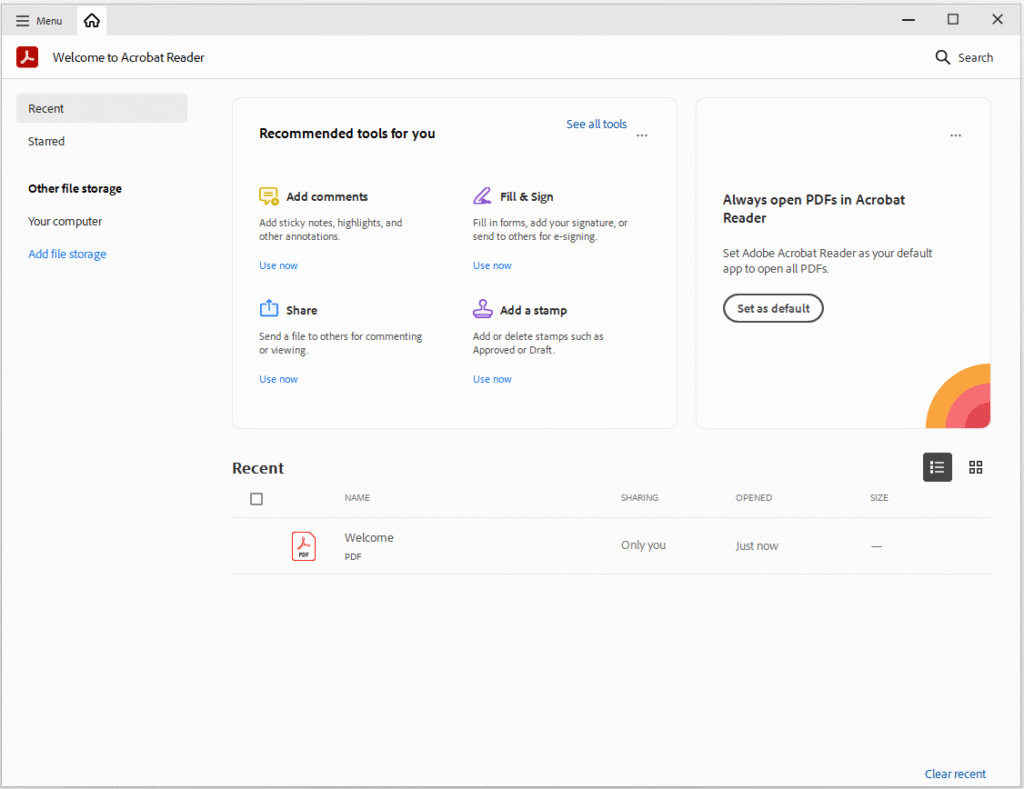Click the Search magnifier icon
The image size is (1024, 789).
942,58
